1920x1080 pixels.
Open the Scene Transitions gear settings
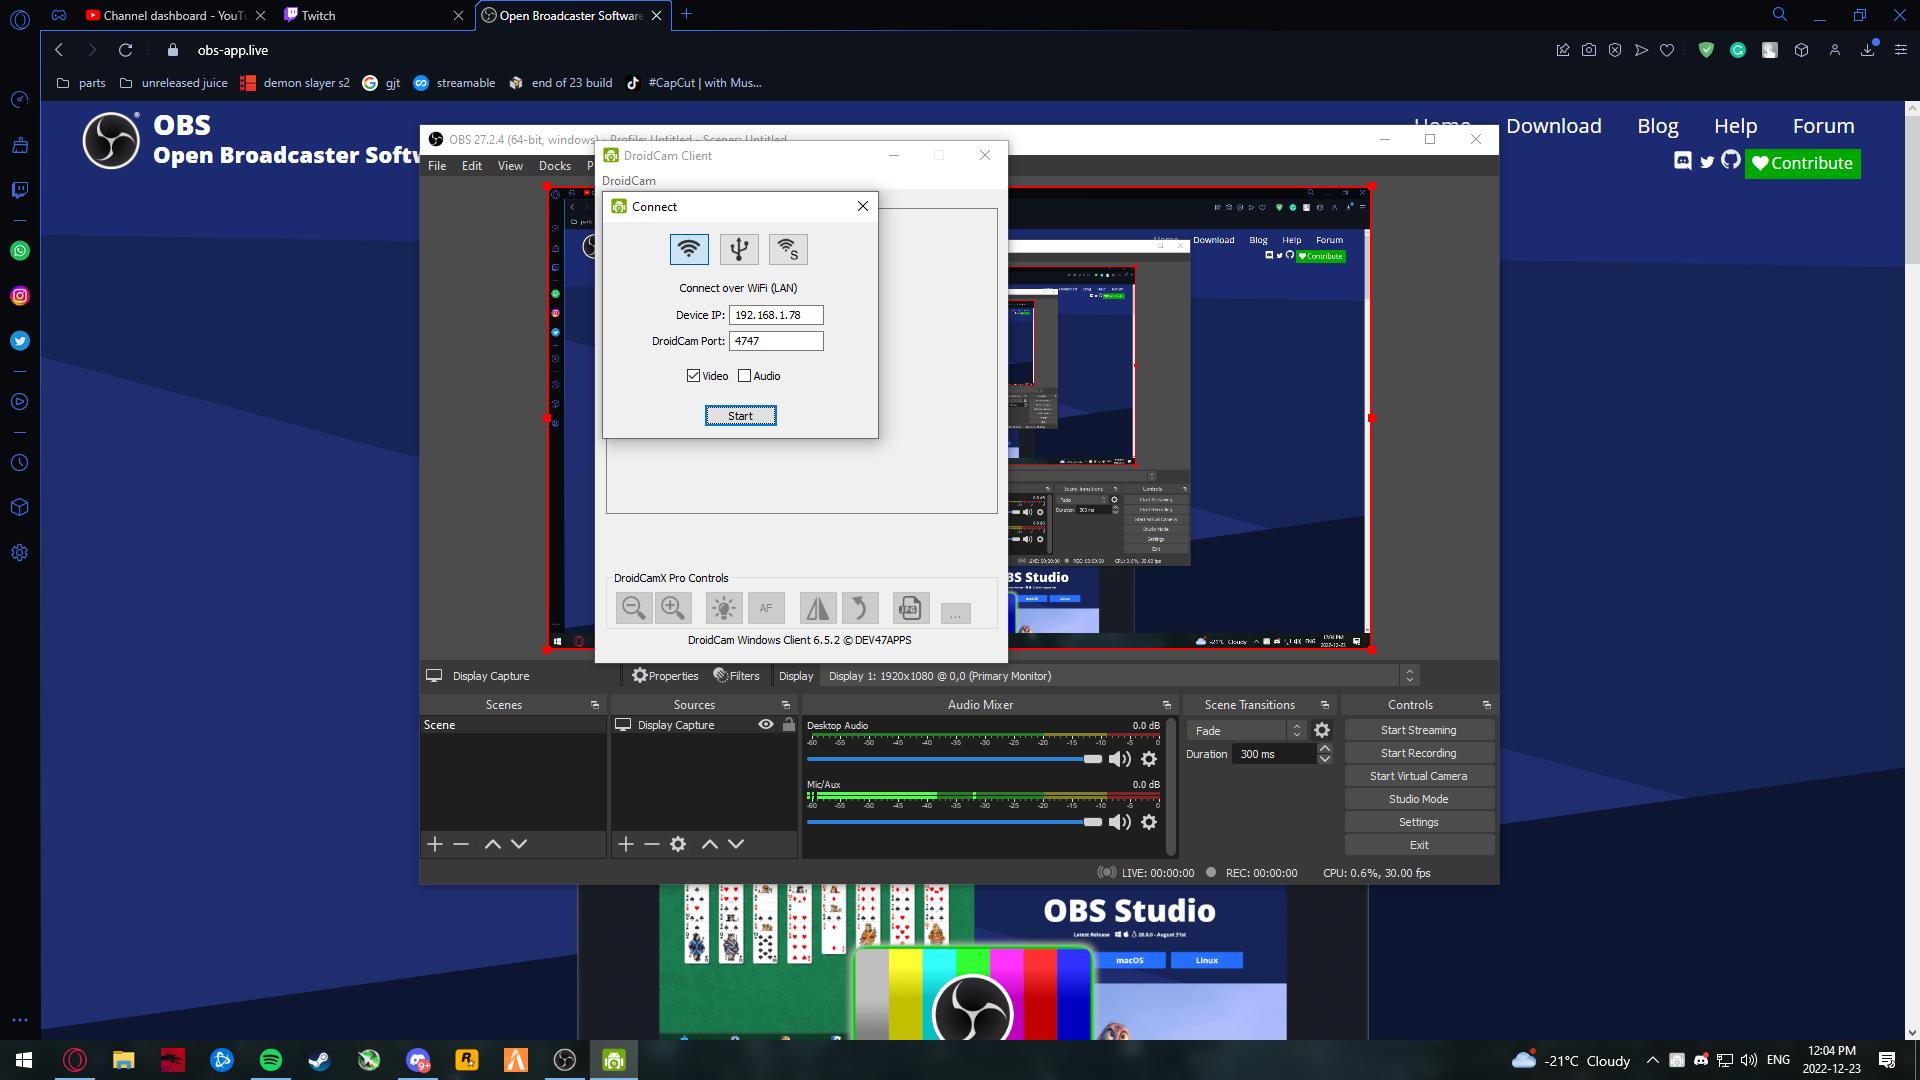pos(1322,731)
